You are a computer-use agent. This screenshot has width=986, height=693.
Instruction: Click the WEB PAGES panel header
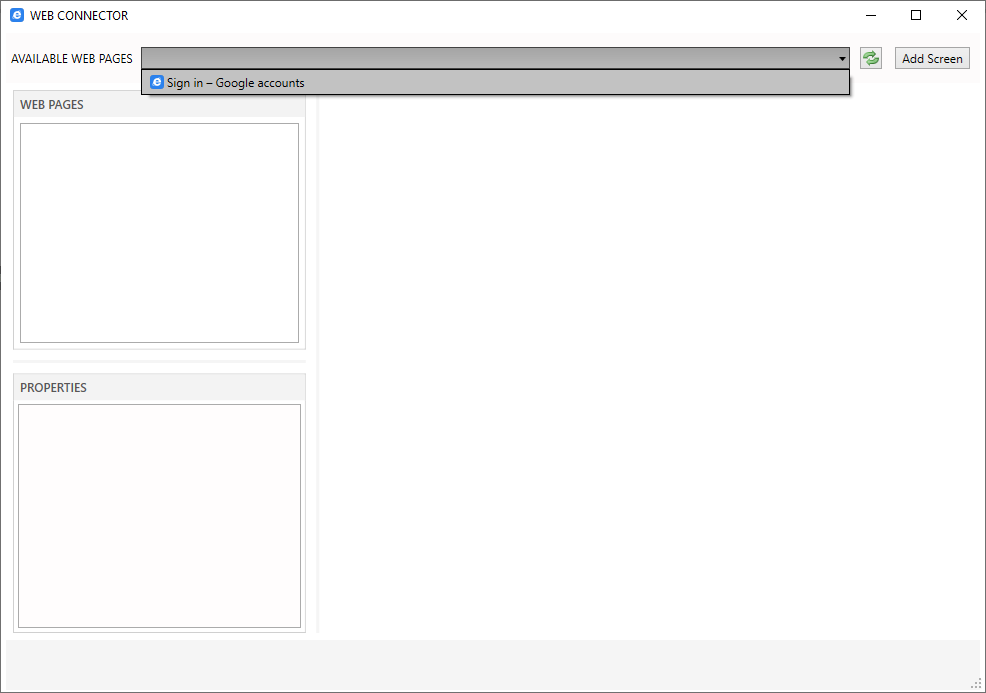pos(52,104)
